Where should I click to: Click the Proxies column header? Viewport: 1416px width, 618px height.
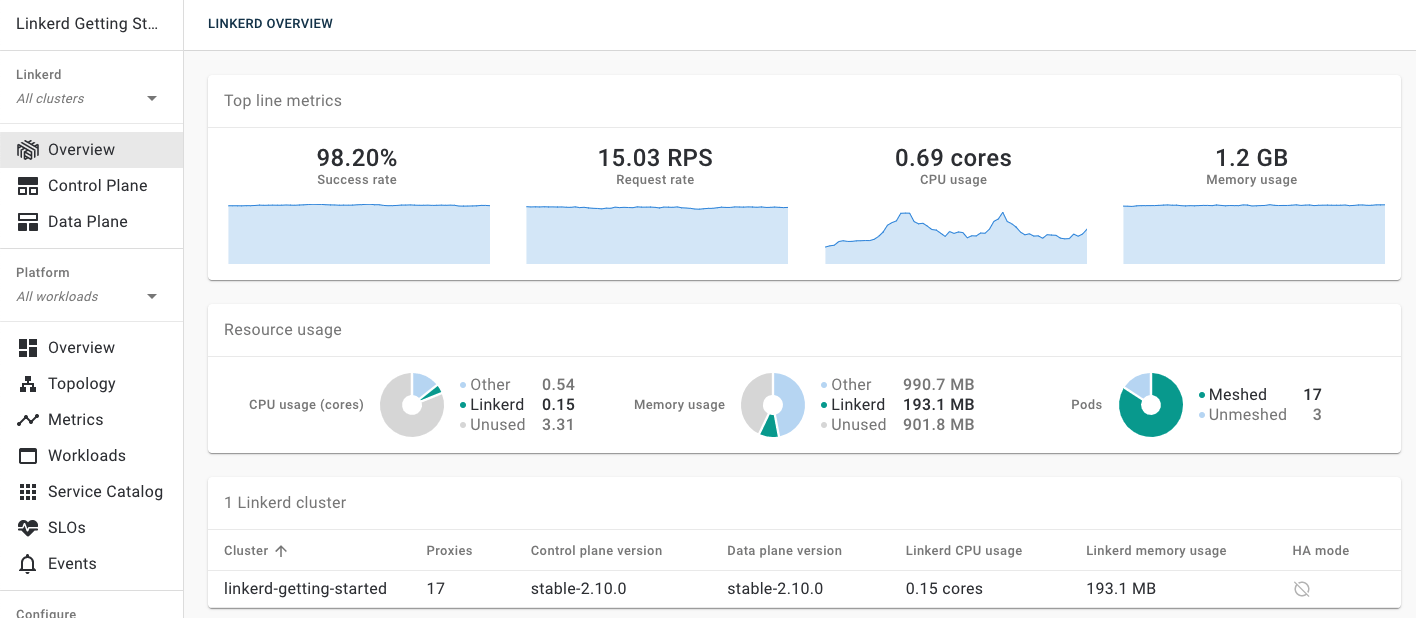tap(449, 551)
